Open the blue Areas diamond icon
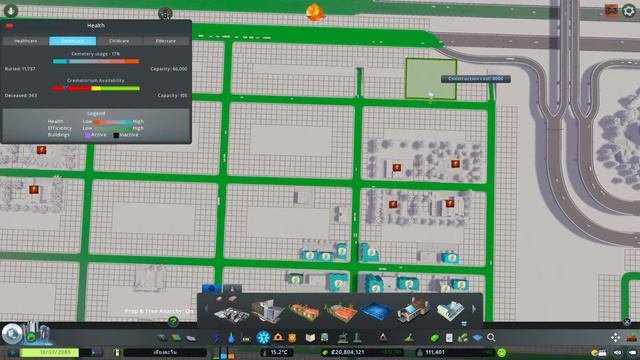Image resolution: width=640 pixels, height=360 pixels. [477, 338]
